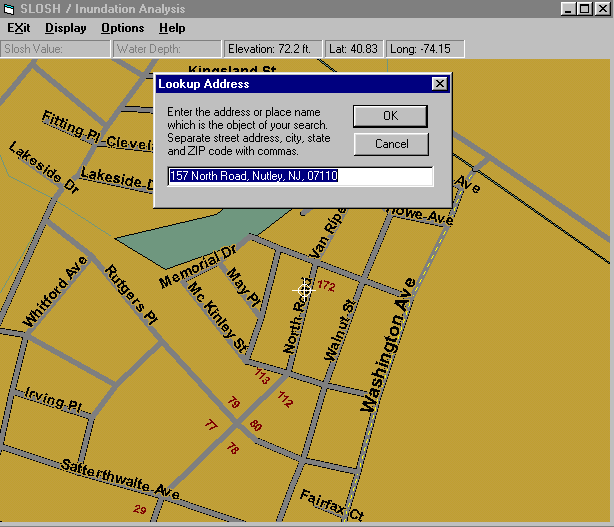Close the Lookup Address dialog with X
This screenshot has height=527, width=614.
pos(439,84)
